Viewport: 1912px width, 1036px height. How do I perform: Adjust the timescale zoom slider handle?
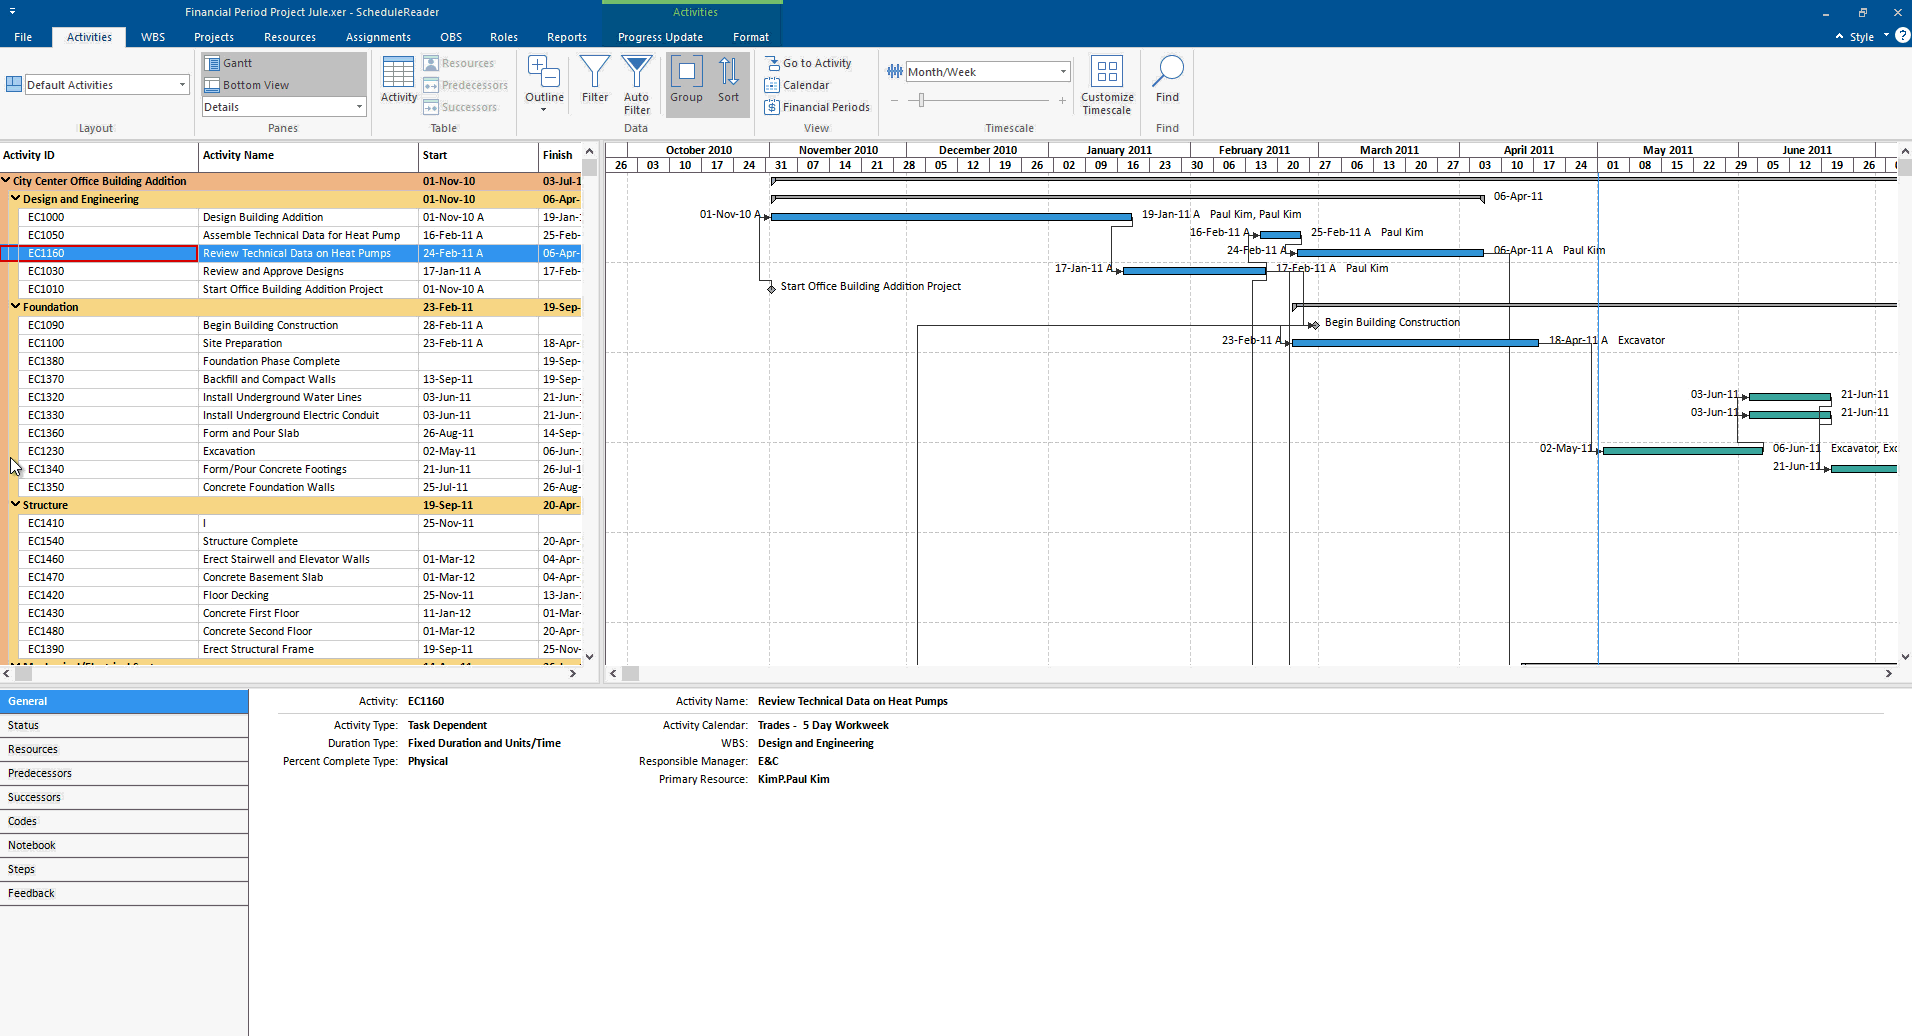[921, 100]
